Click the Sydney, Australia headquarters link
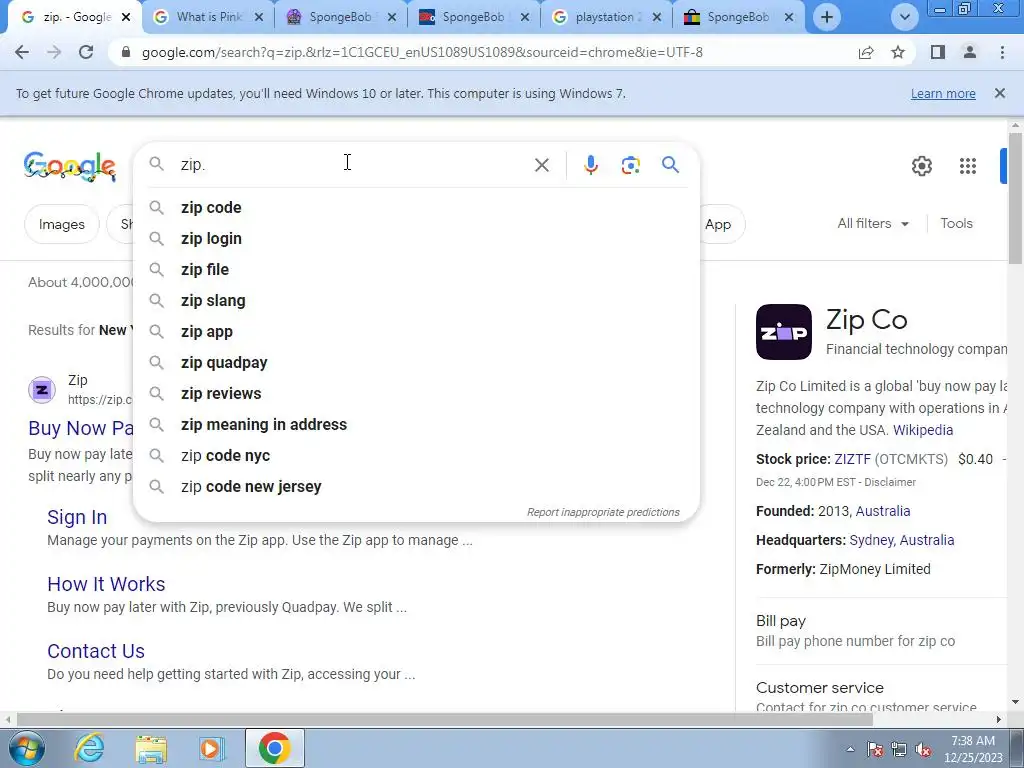The width and height of the screenshot is (1024, 768). coord(902,540)
